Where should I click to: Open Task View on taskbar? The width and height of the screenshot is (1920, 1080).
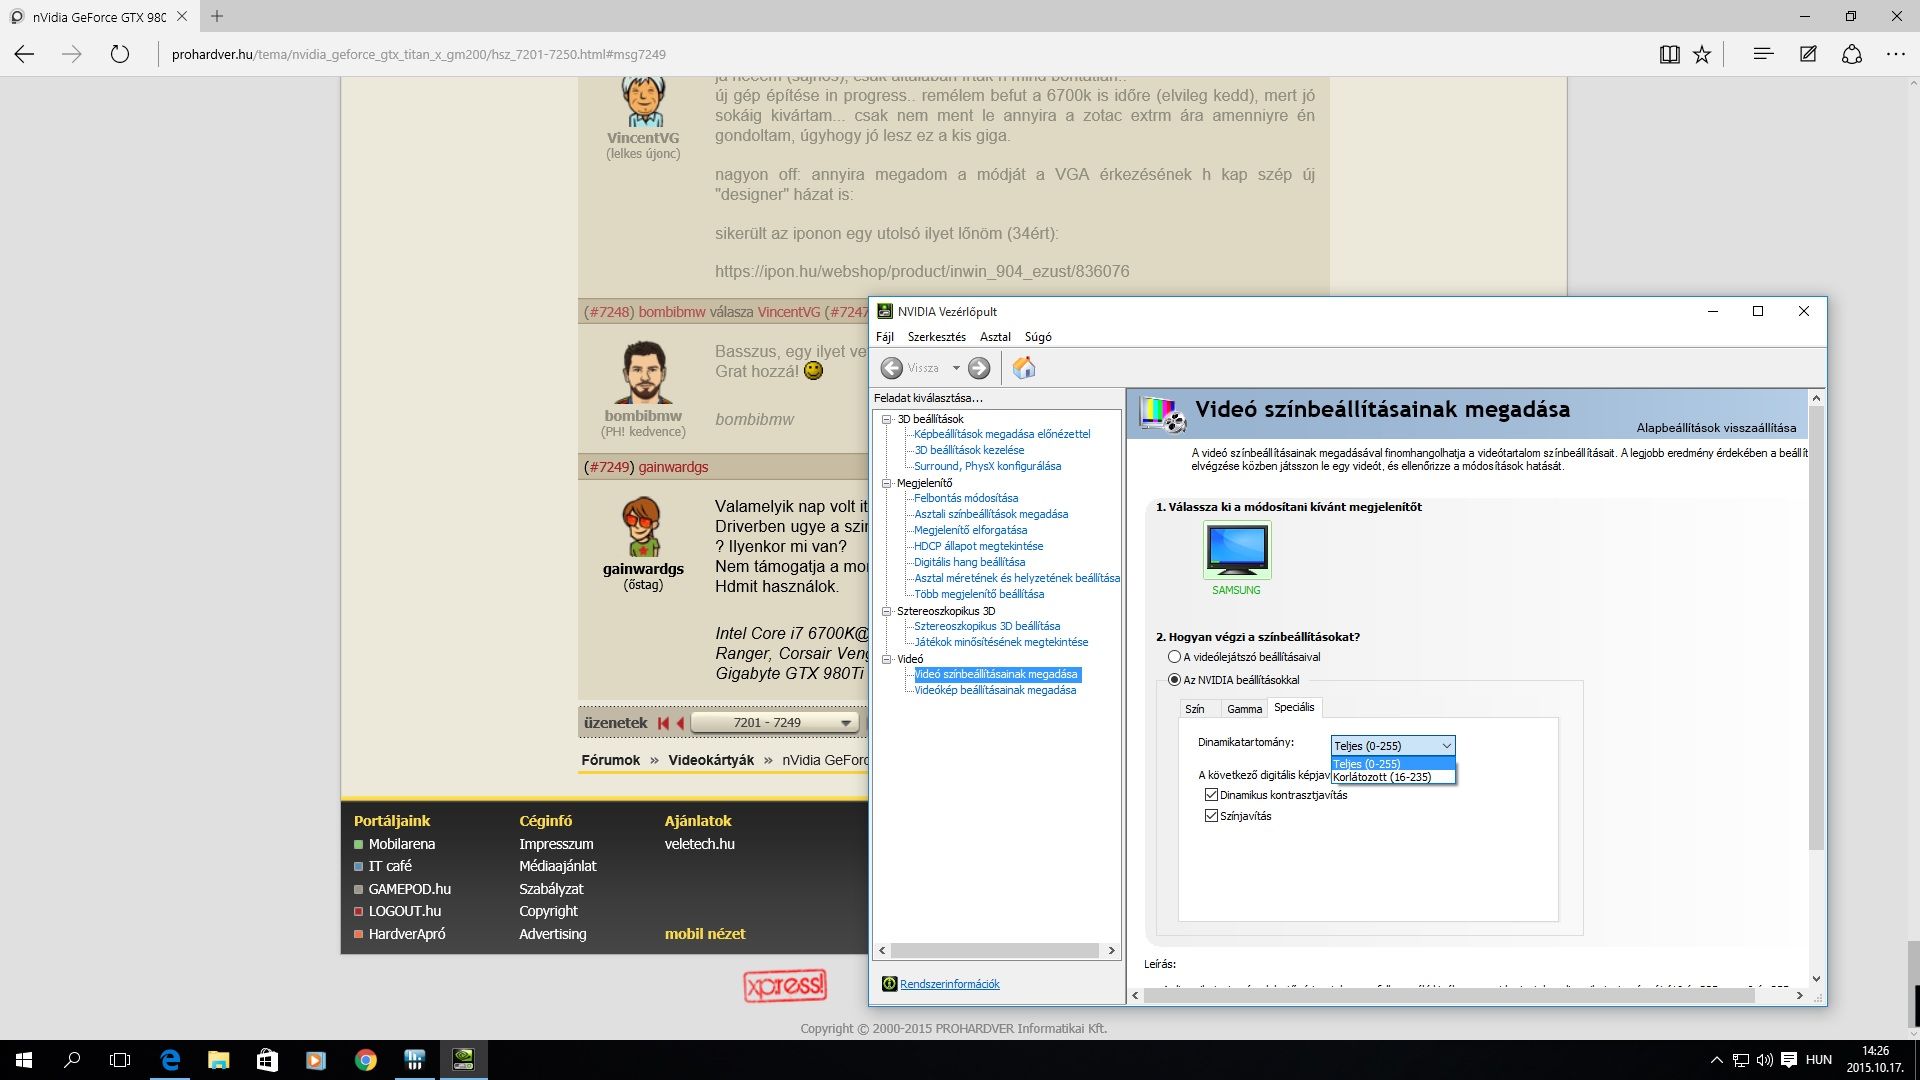pos(120,1060)
